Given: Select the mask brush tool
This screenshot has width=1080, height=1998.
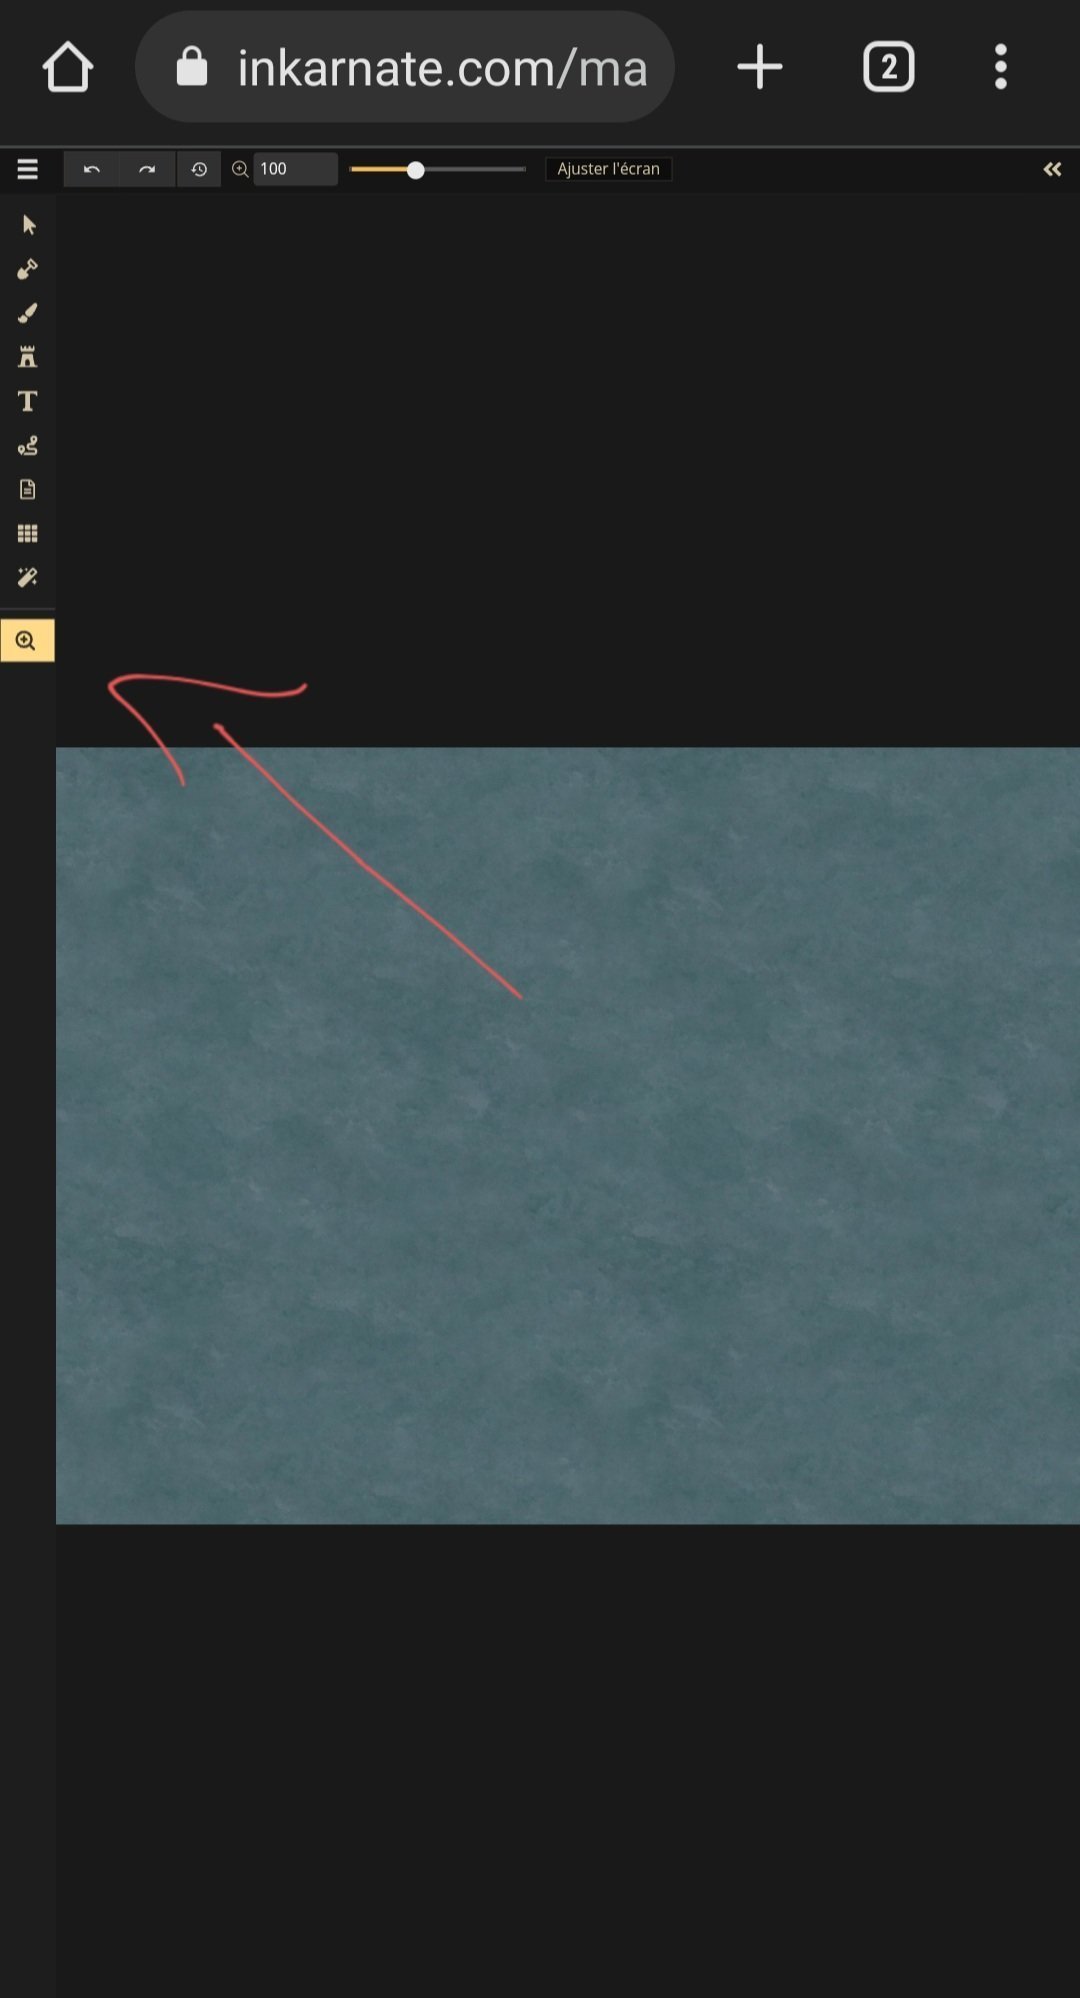Looking at the screenshot, I should pyautogui.click(x=28, y=269).
